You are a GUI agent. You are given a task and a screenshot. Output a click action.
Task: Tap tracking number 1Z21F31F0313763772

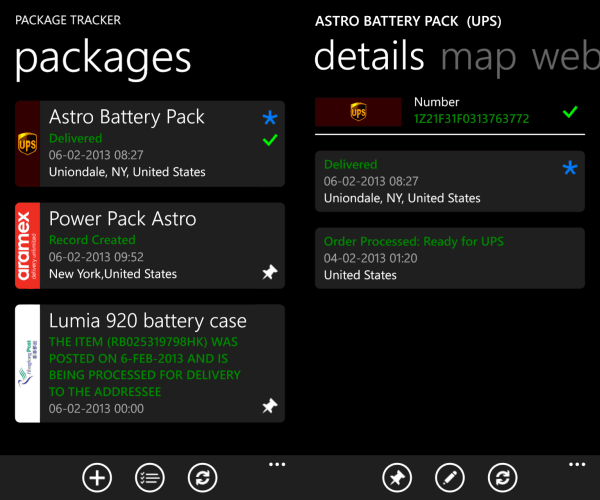click(x=471, y=119)
